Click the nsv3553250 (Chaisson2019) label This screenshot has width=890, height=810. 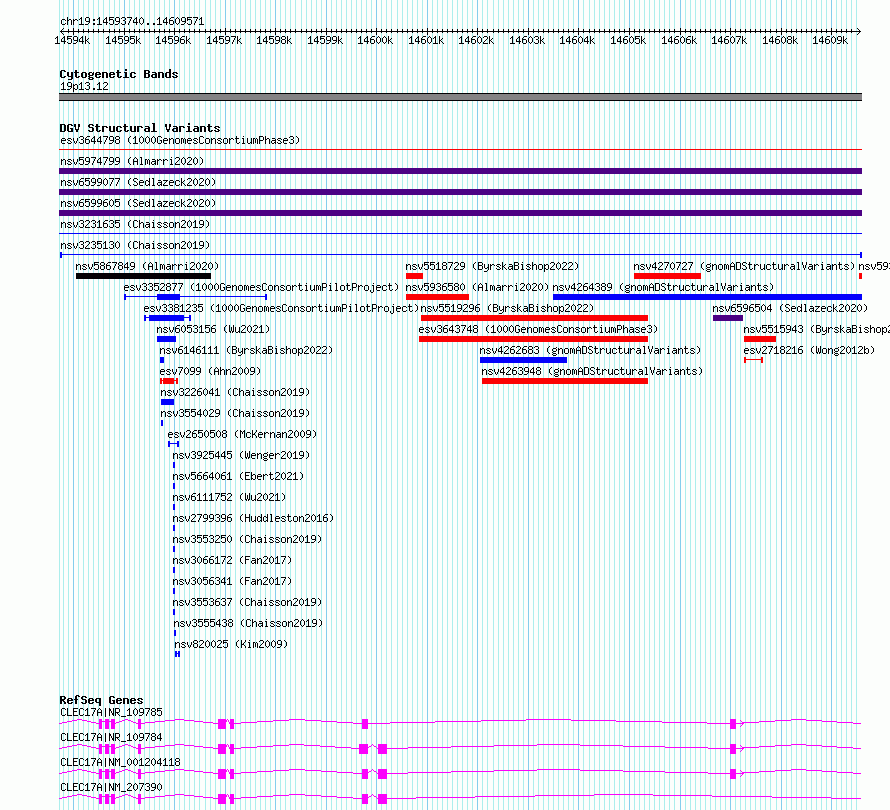pyautogui.click(x=247, y=539)
